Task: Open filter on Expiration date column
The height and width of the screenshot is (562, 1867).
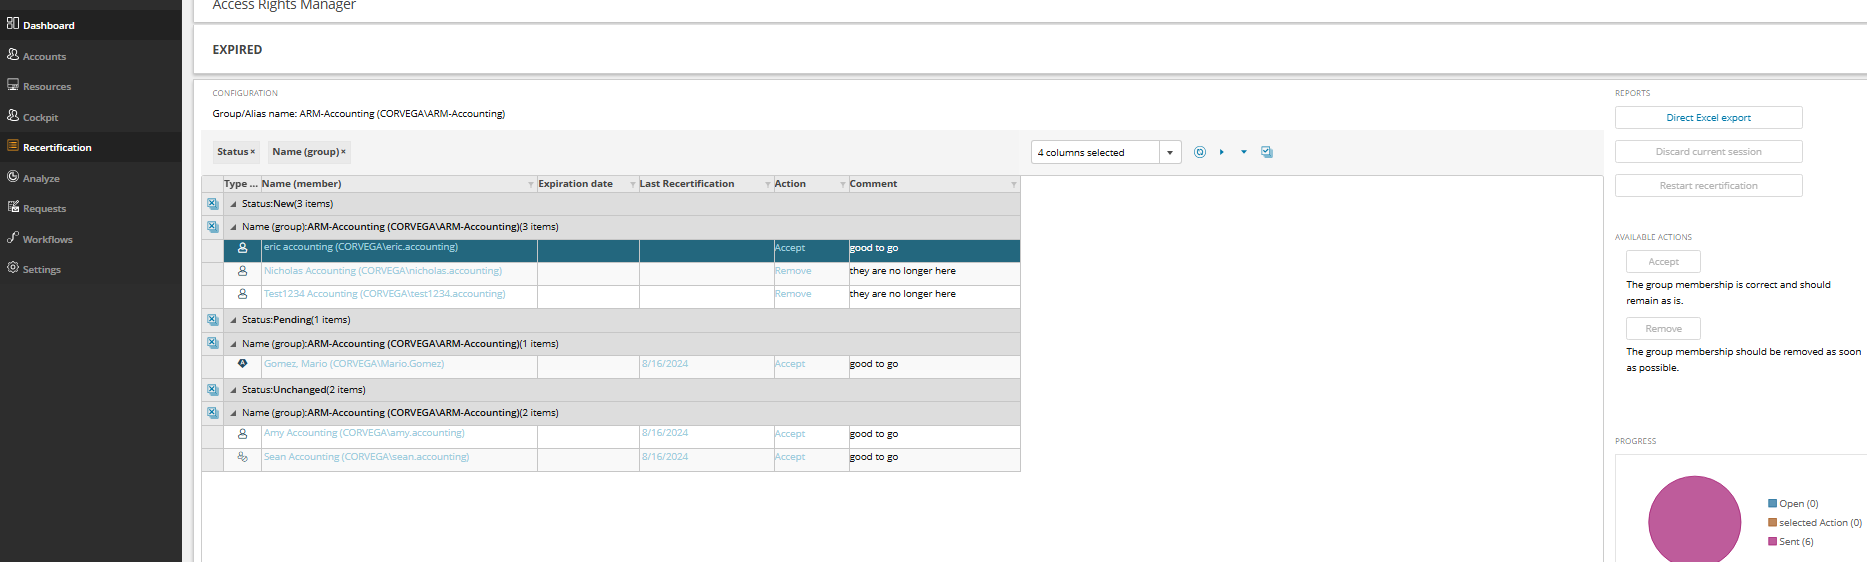Action: point(633,184)
